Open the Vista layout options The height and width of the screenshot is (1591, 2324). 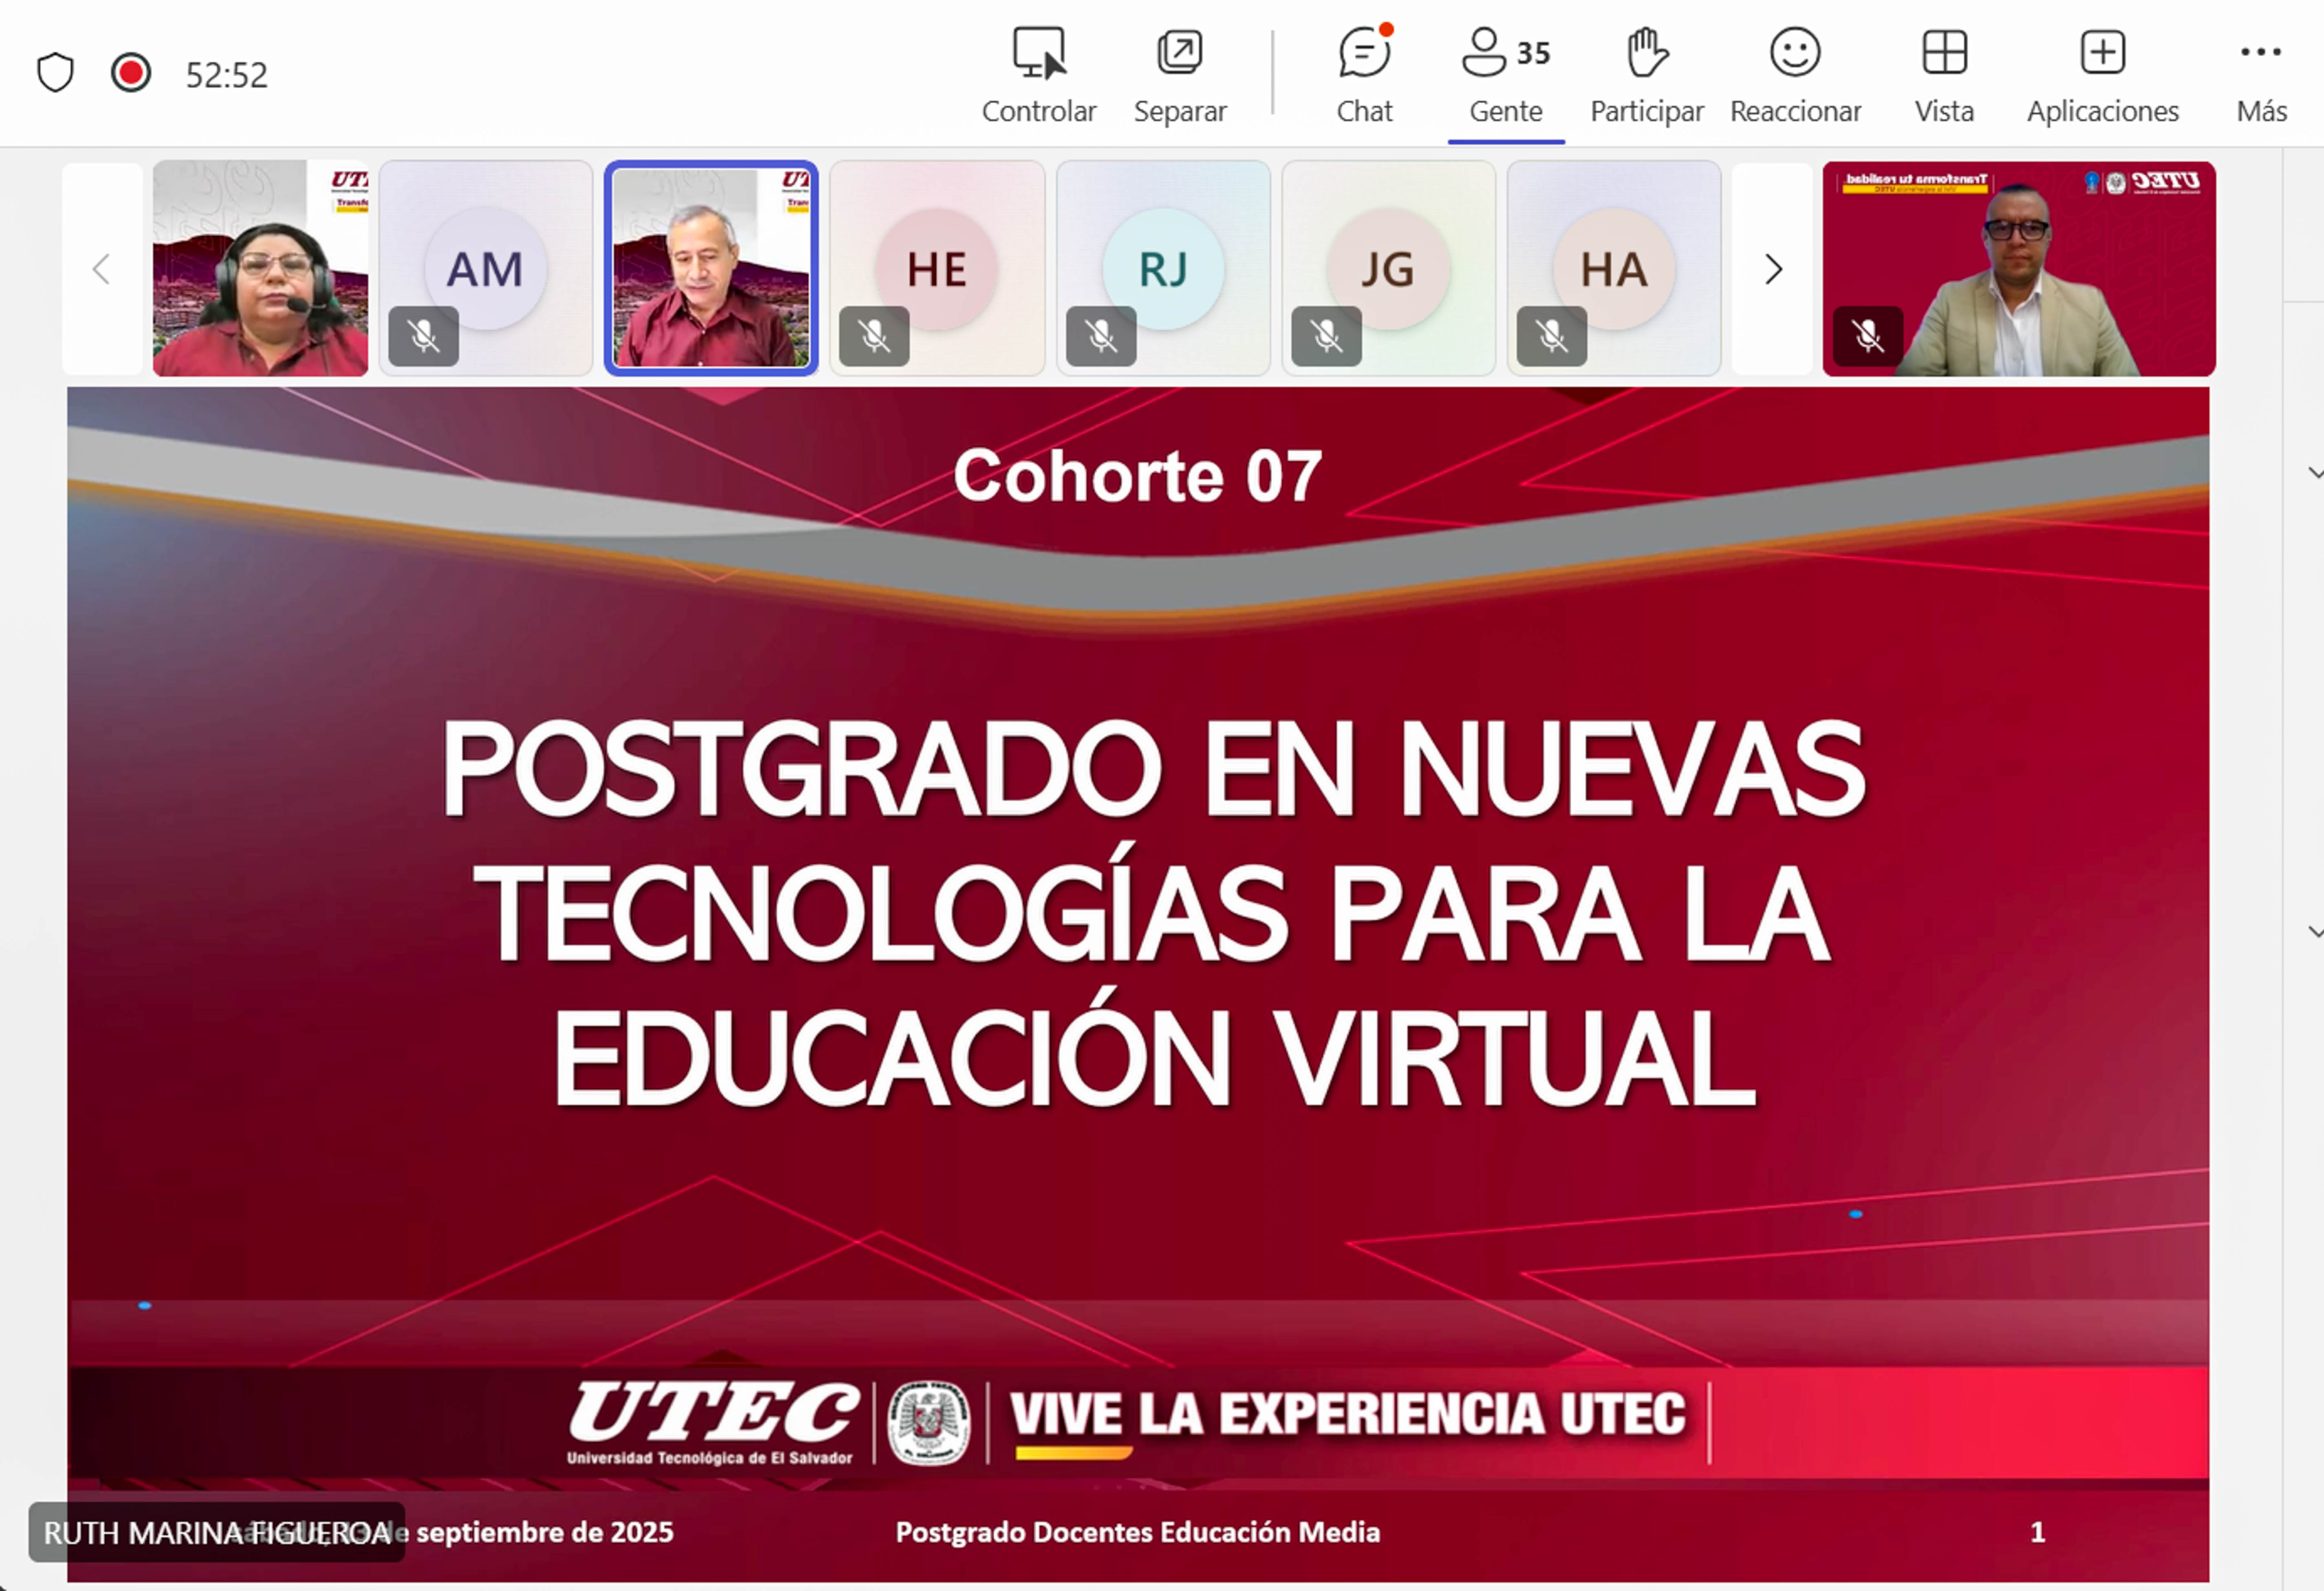[1944, 75]
